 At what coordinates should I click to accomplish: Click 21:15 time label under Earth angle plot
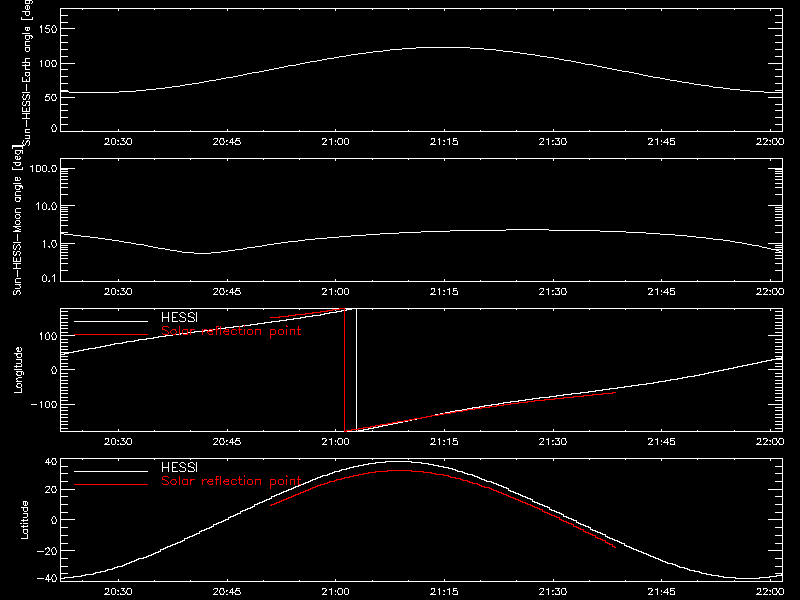(x=444, y=142)
